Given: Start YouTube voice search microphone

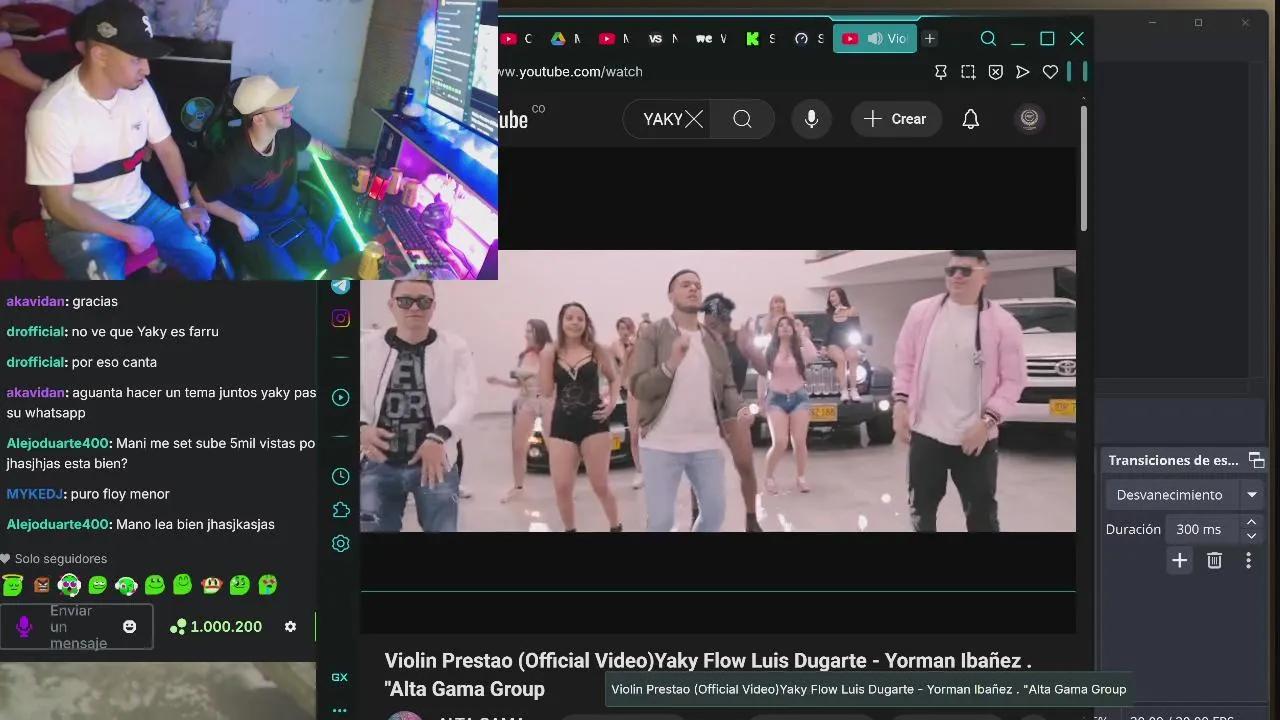Looking at the screenshot, I should click(x=811, y=119).
